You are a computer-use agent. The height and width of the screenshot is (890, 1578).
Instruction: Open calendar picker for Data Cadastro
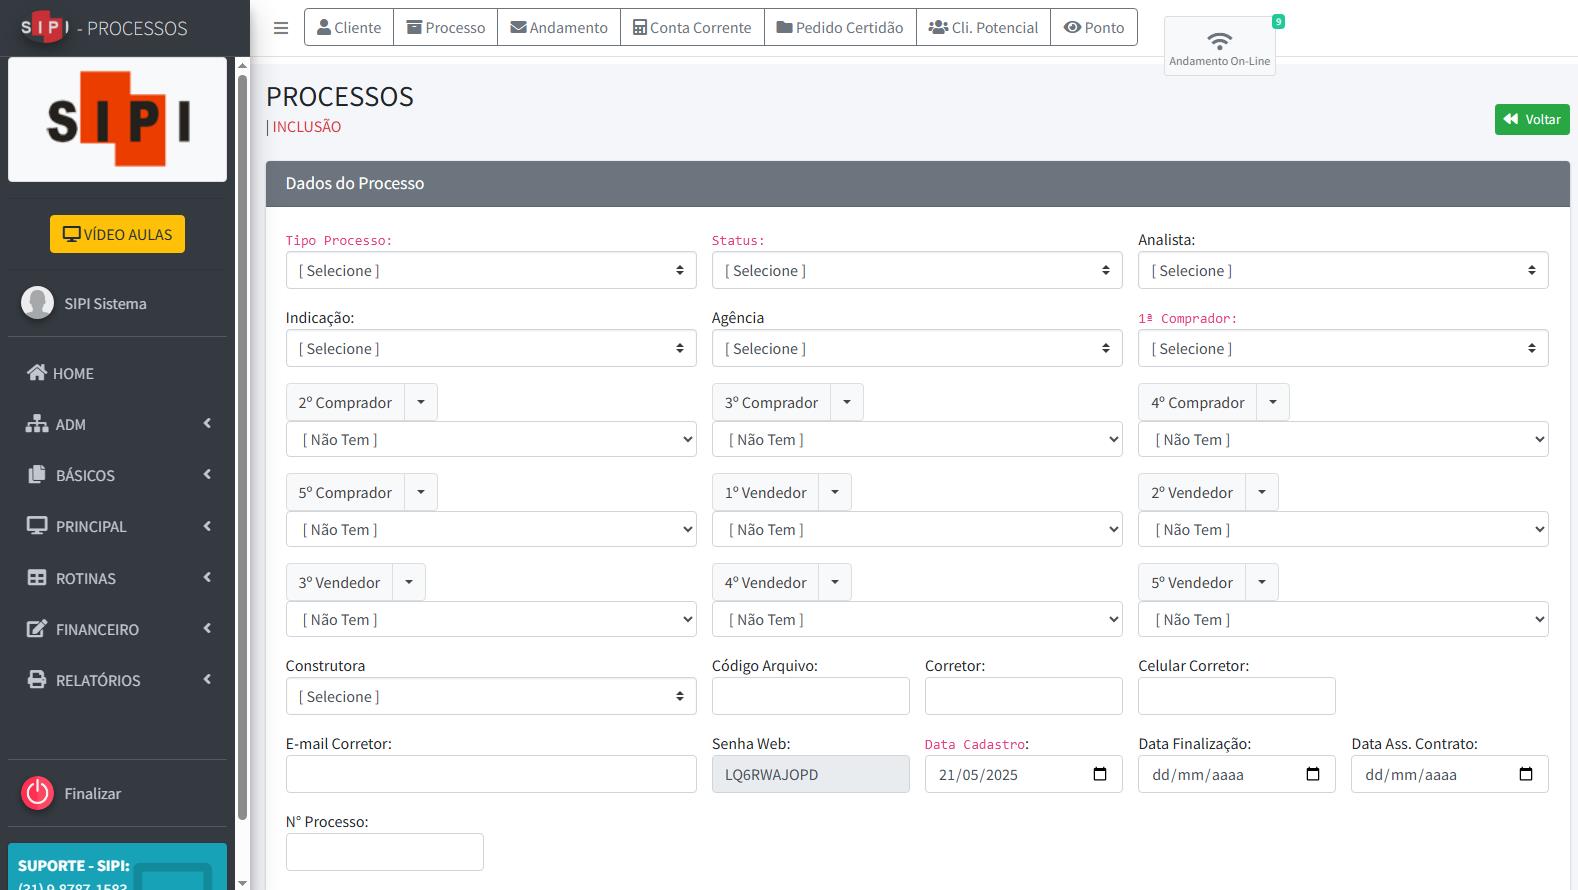pyautogui.click(x=1100, y=774)
